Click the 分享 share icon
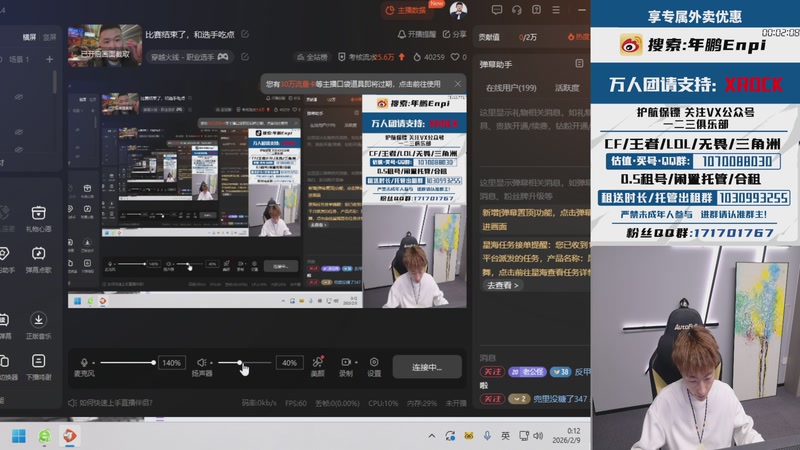The image size is (800, 450). click(x=446, y=34)
